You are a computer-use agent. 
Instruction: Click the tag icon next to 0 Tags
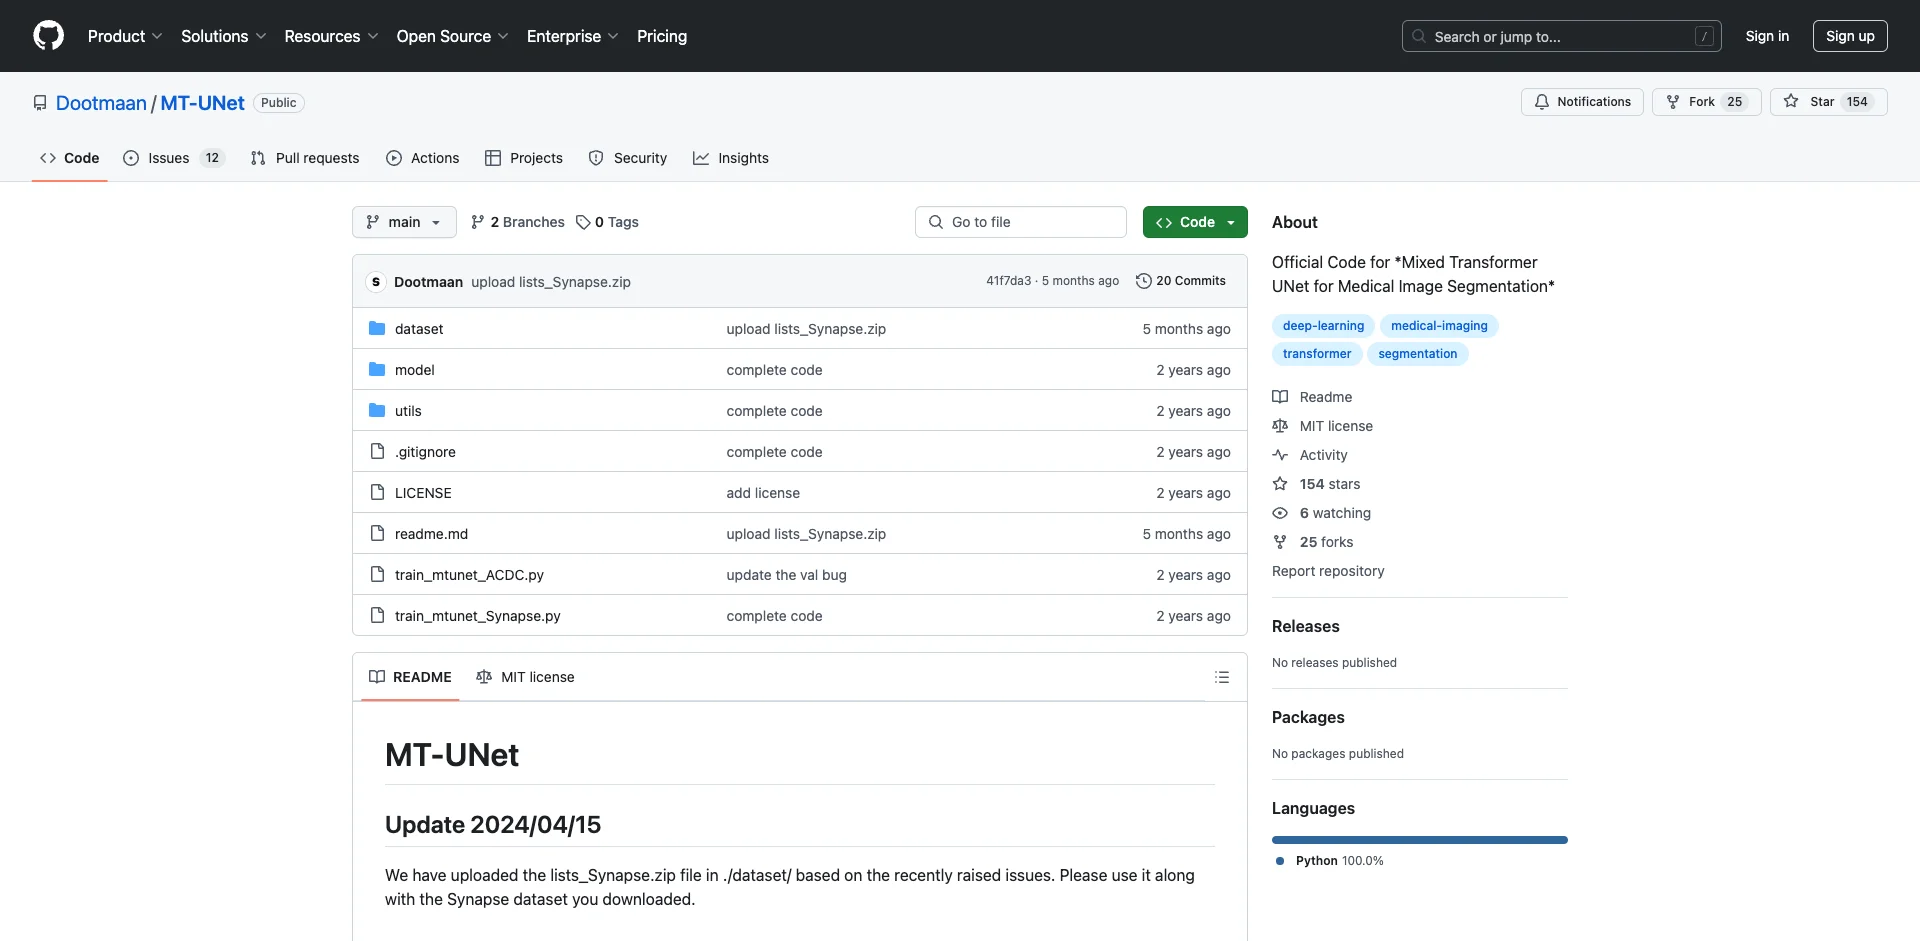[583, 222]
